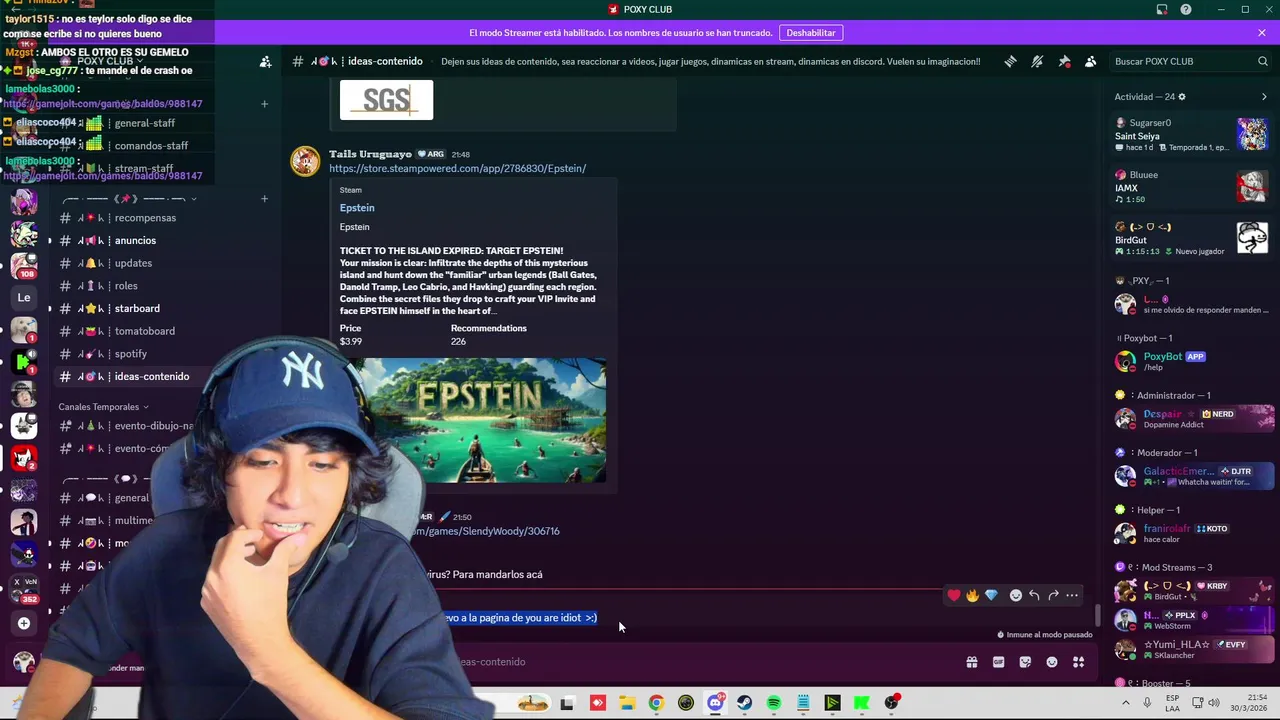1280x720 pixels.
Task: Click the Tails Uruguayo username
Action: point(370,154)
